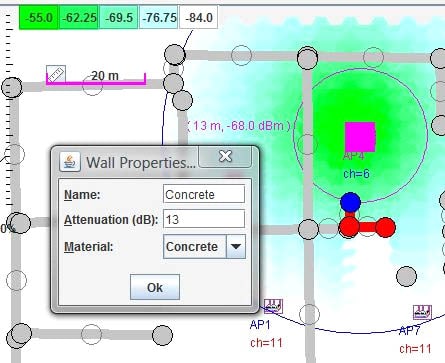The image size is (445, 363).
Task: Click the AP1 access point icon
Action: [273, 306]
